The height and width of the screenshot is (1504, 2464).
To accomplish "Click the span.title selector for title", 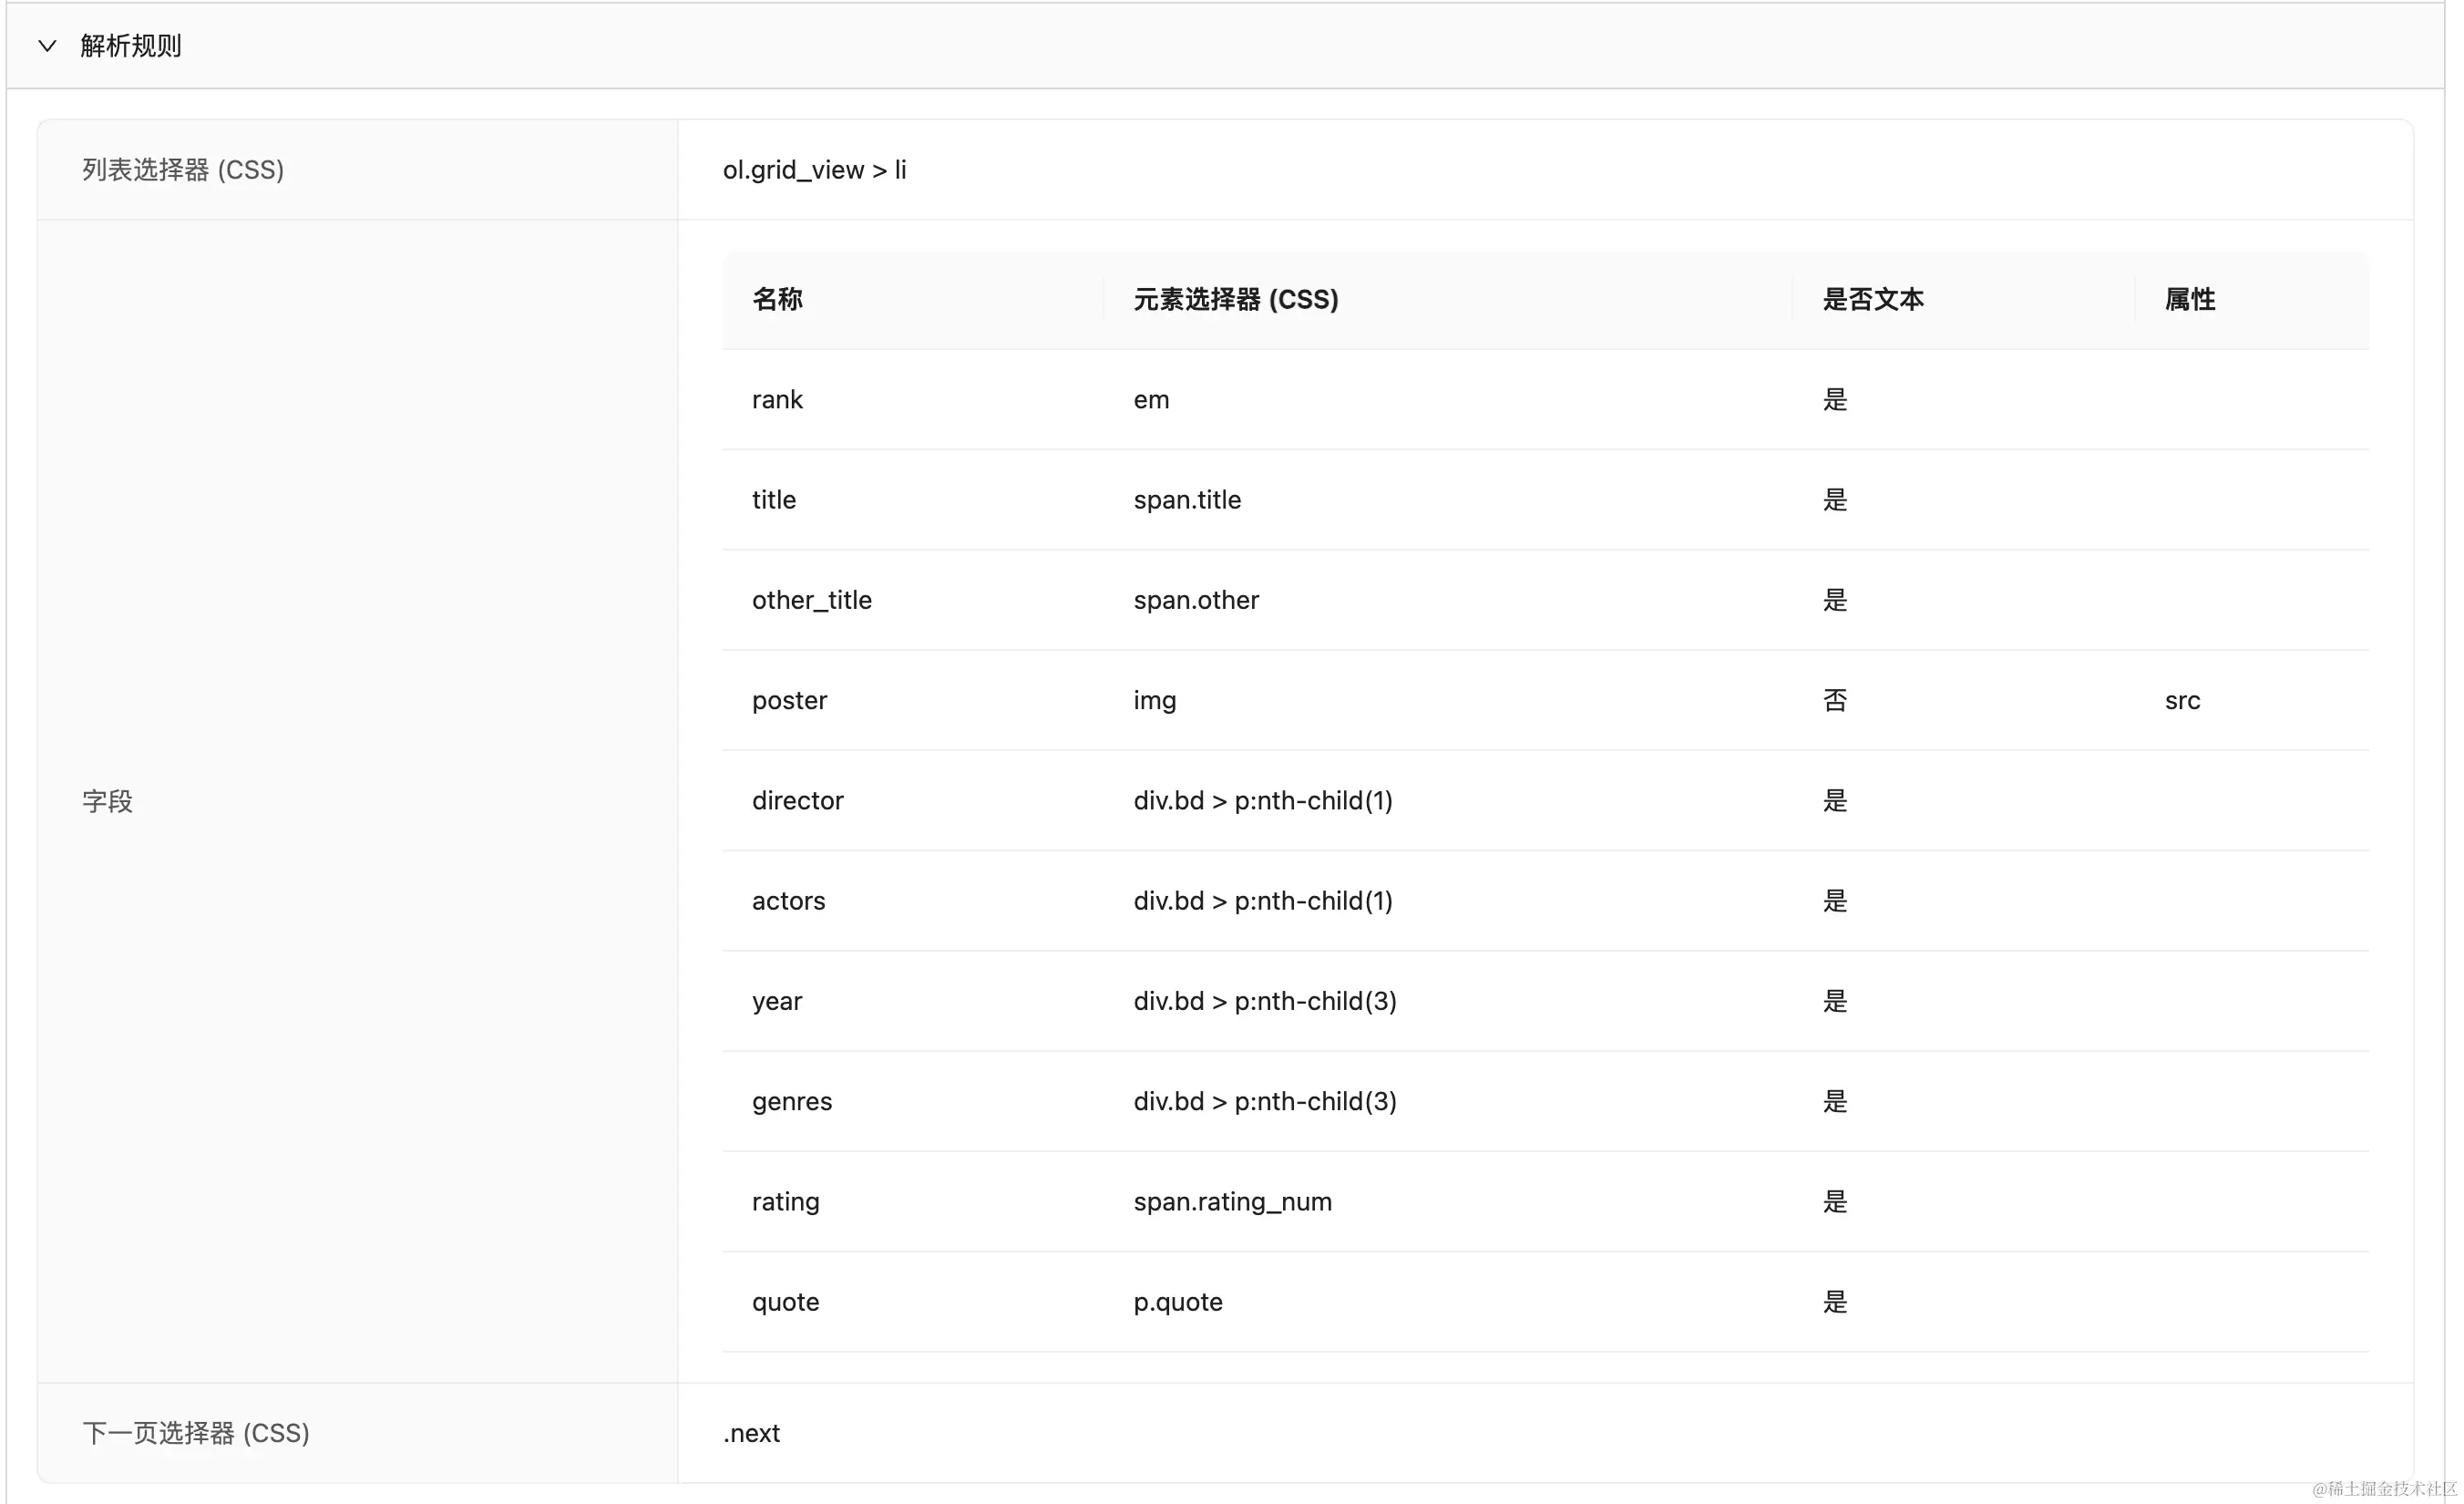I will click(1186, 499).
